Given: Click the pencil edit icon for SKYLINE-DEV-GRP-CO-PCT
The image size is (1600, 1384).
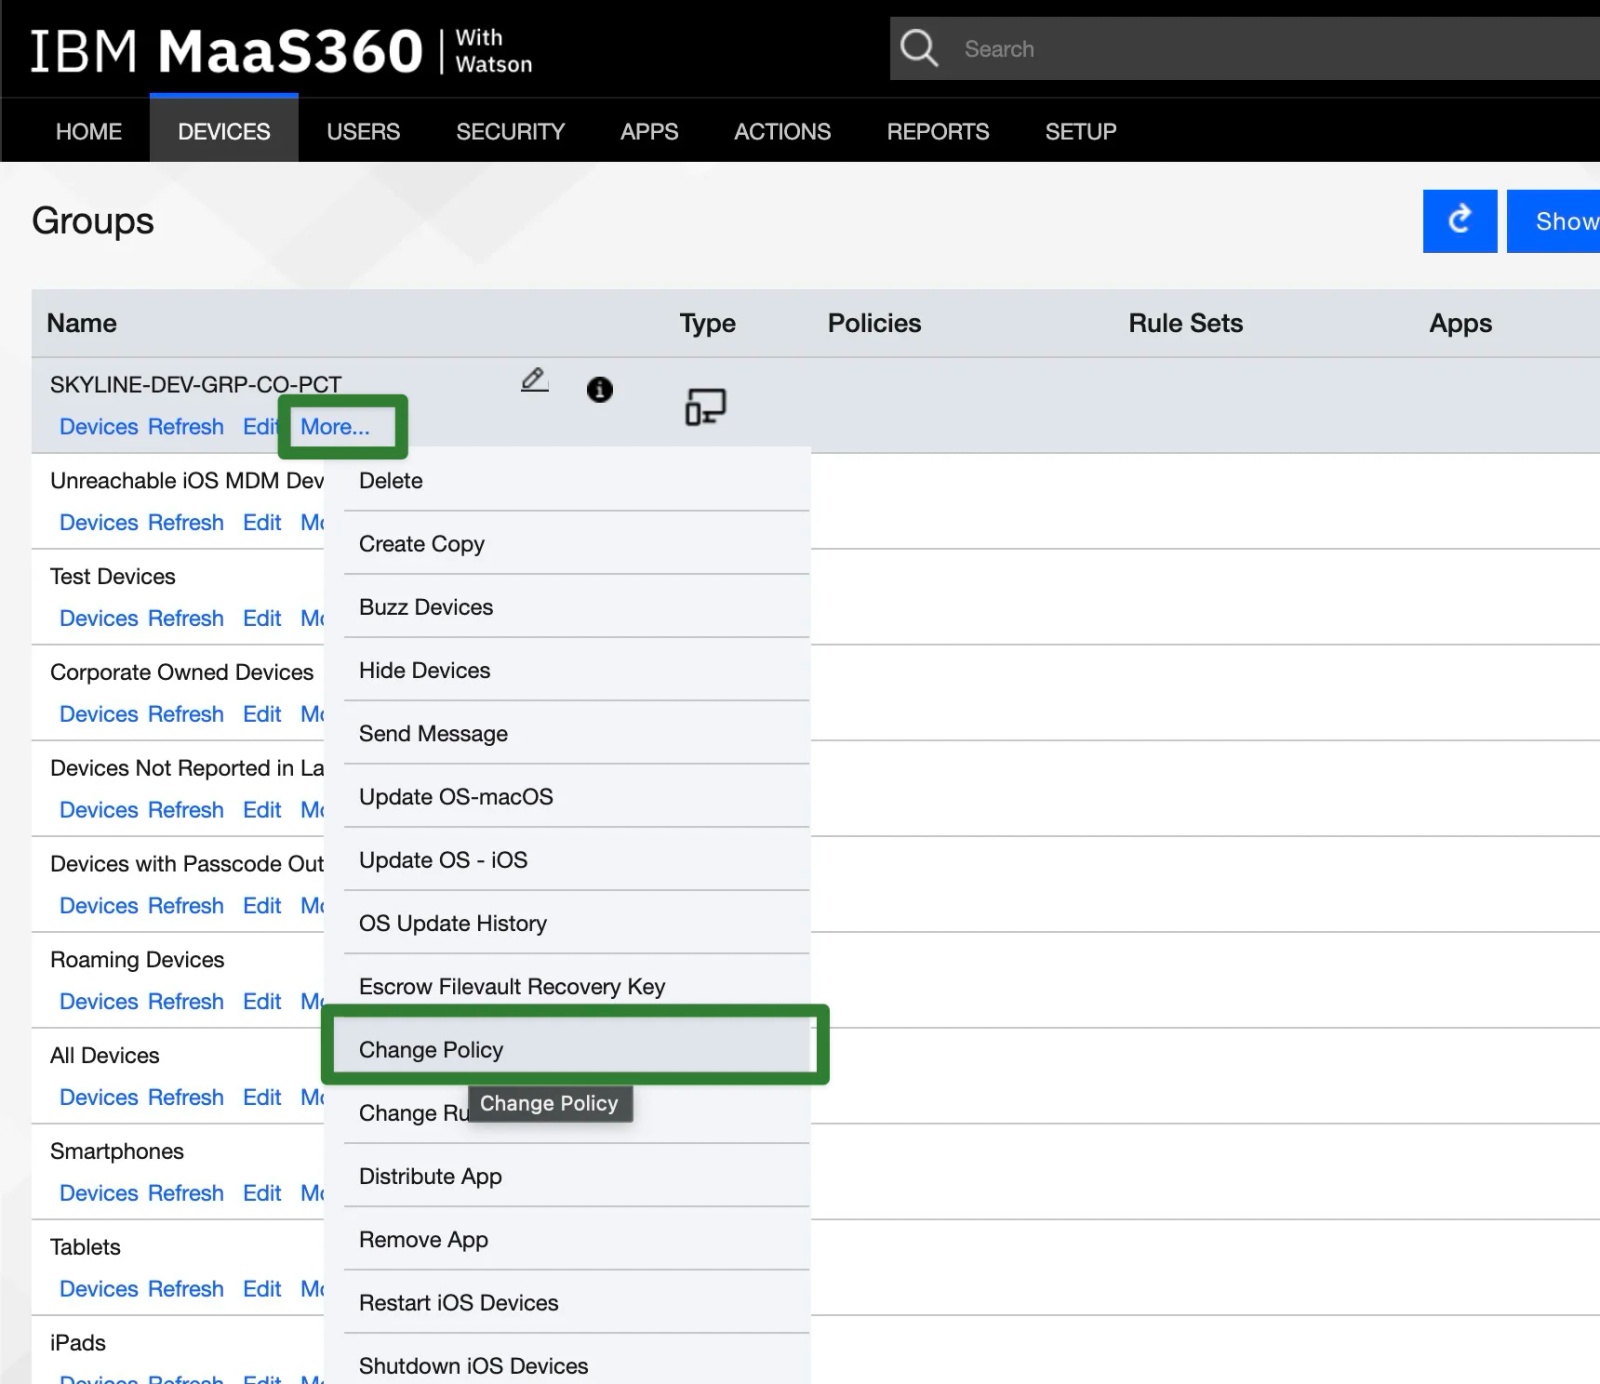Looking at the screenshot, I should 535,380.
